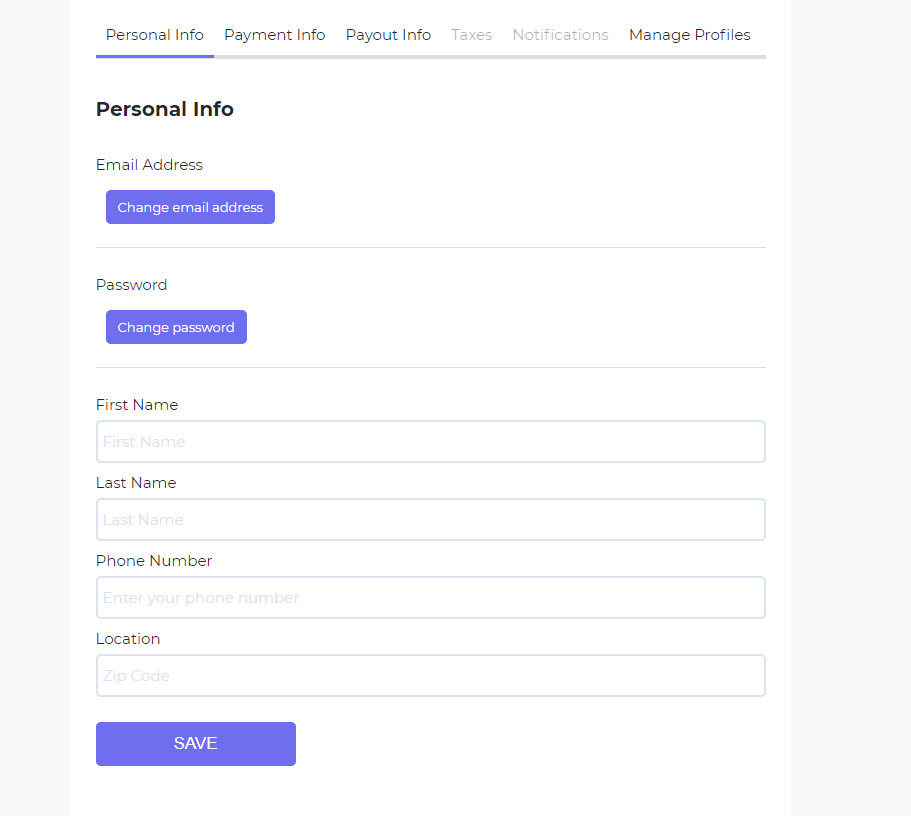Click the Zip Code input field

[x=431, y=676]
